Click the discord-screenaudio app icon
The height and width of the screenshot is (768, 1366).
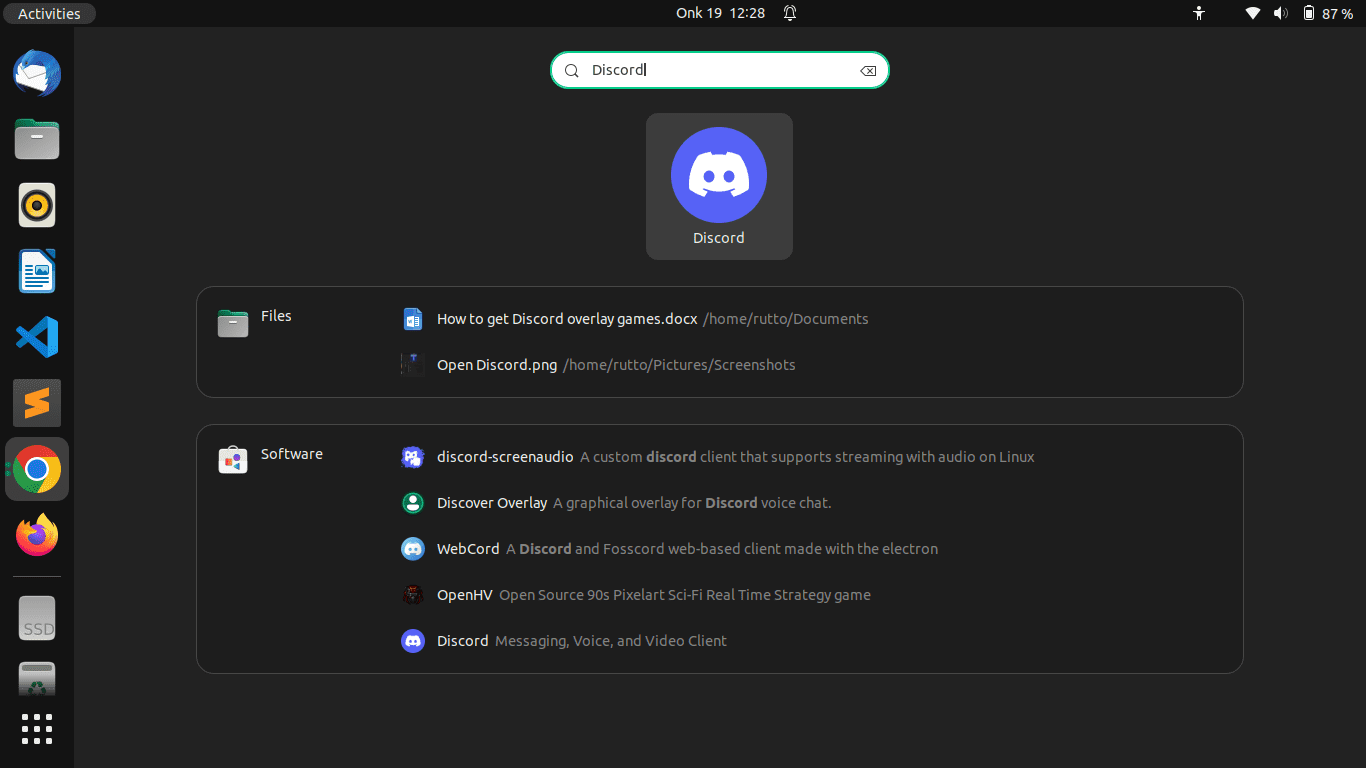[x=413, y=457]
